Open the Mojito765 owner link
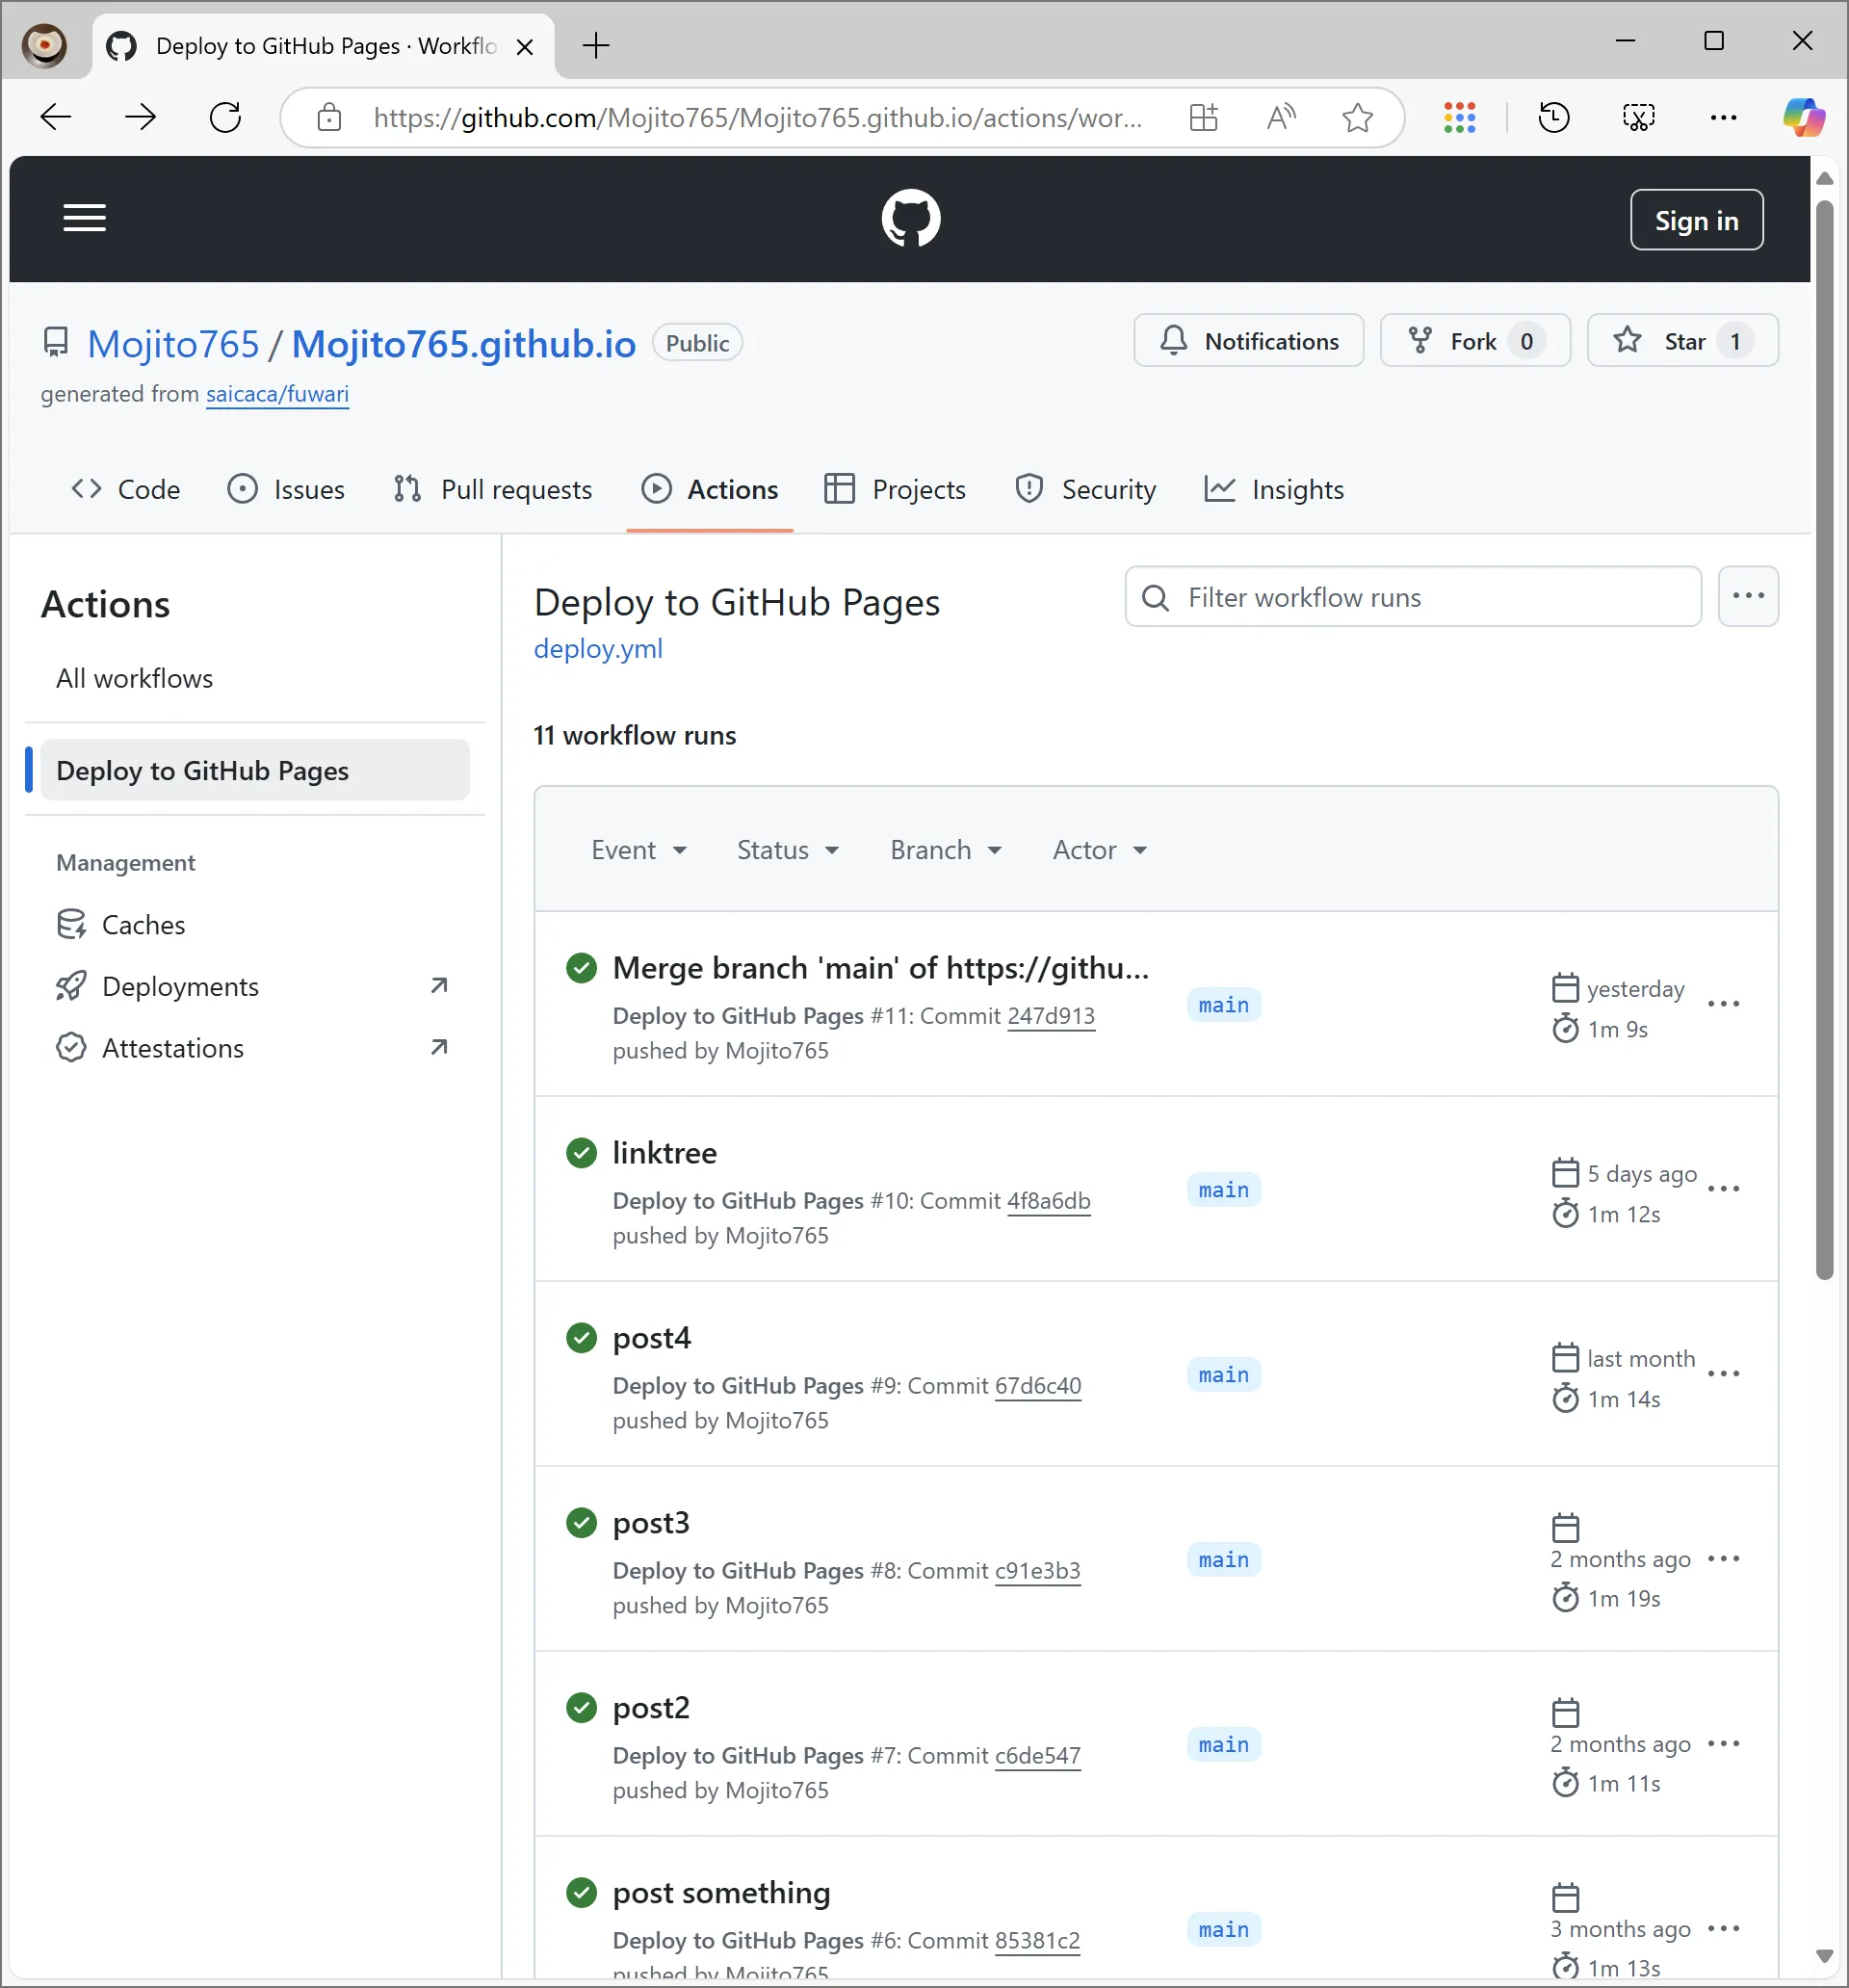The image size is (1849, 1988). [x=173, y=343]
